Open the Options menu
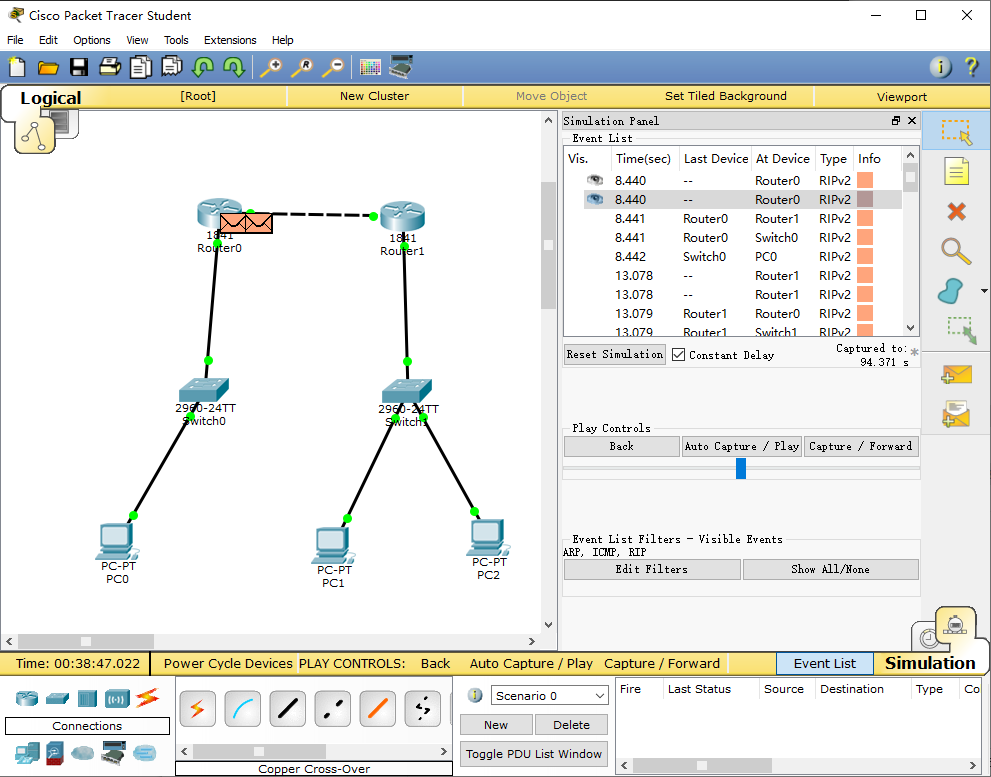The width and height of the screenshot is (991, 777). [92, 40]
